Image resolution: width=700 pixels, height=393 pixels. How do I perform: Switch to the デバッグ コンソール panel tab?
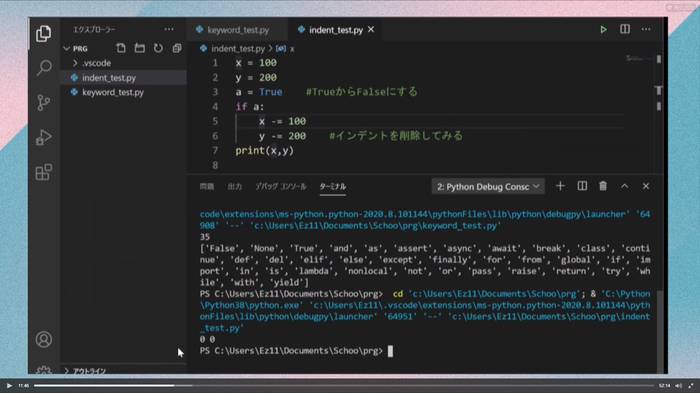(281, 187)
